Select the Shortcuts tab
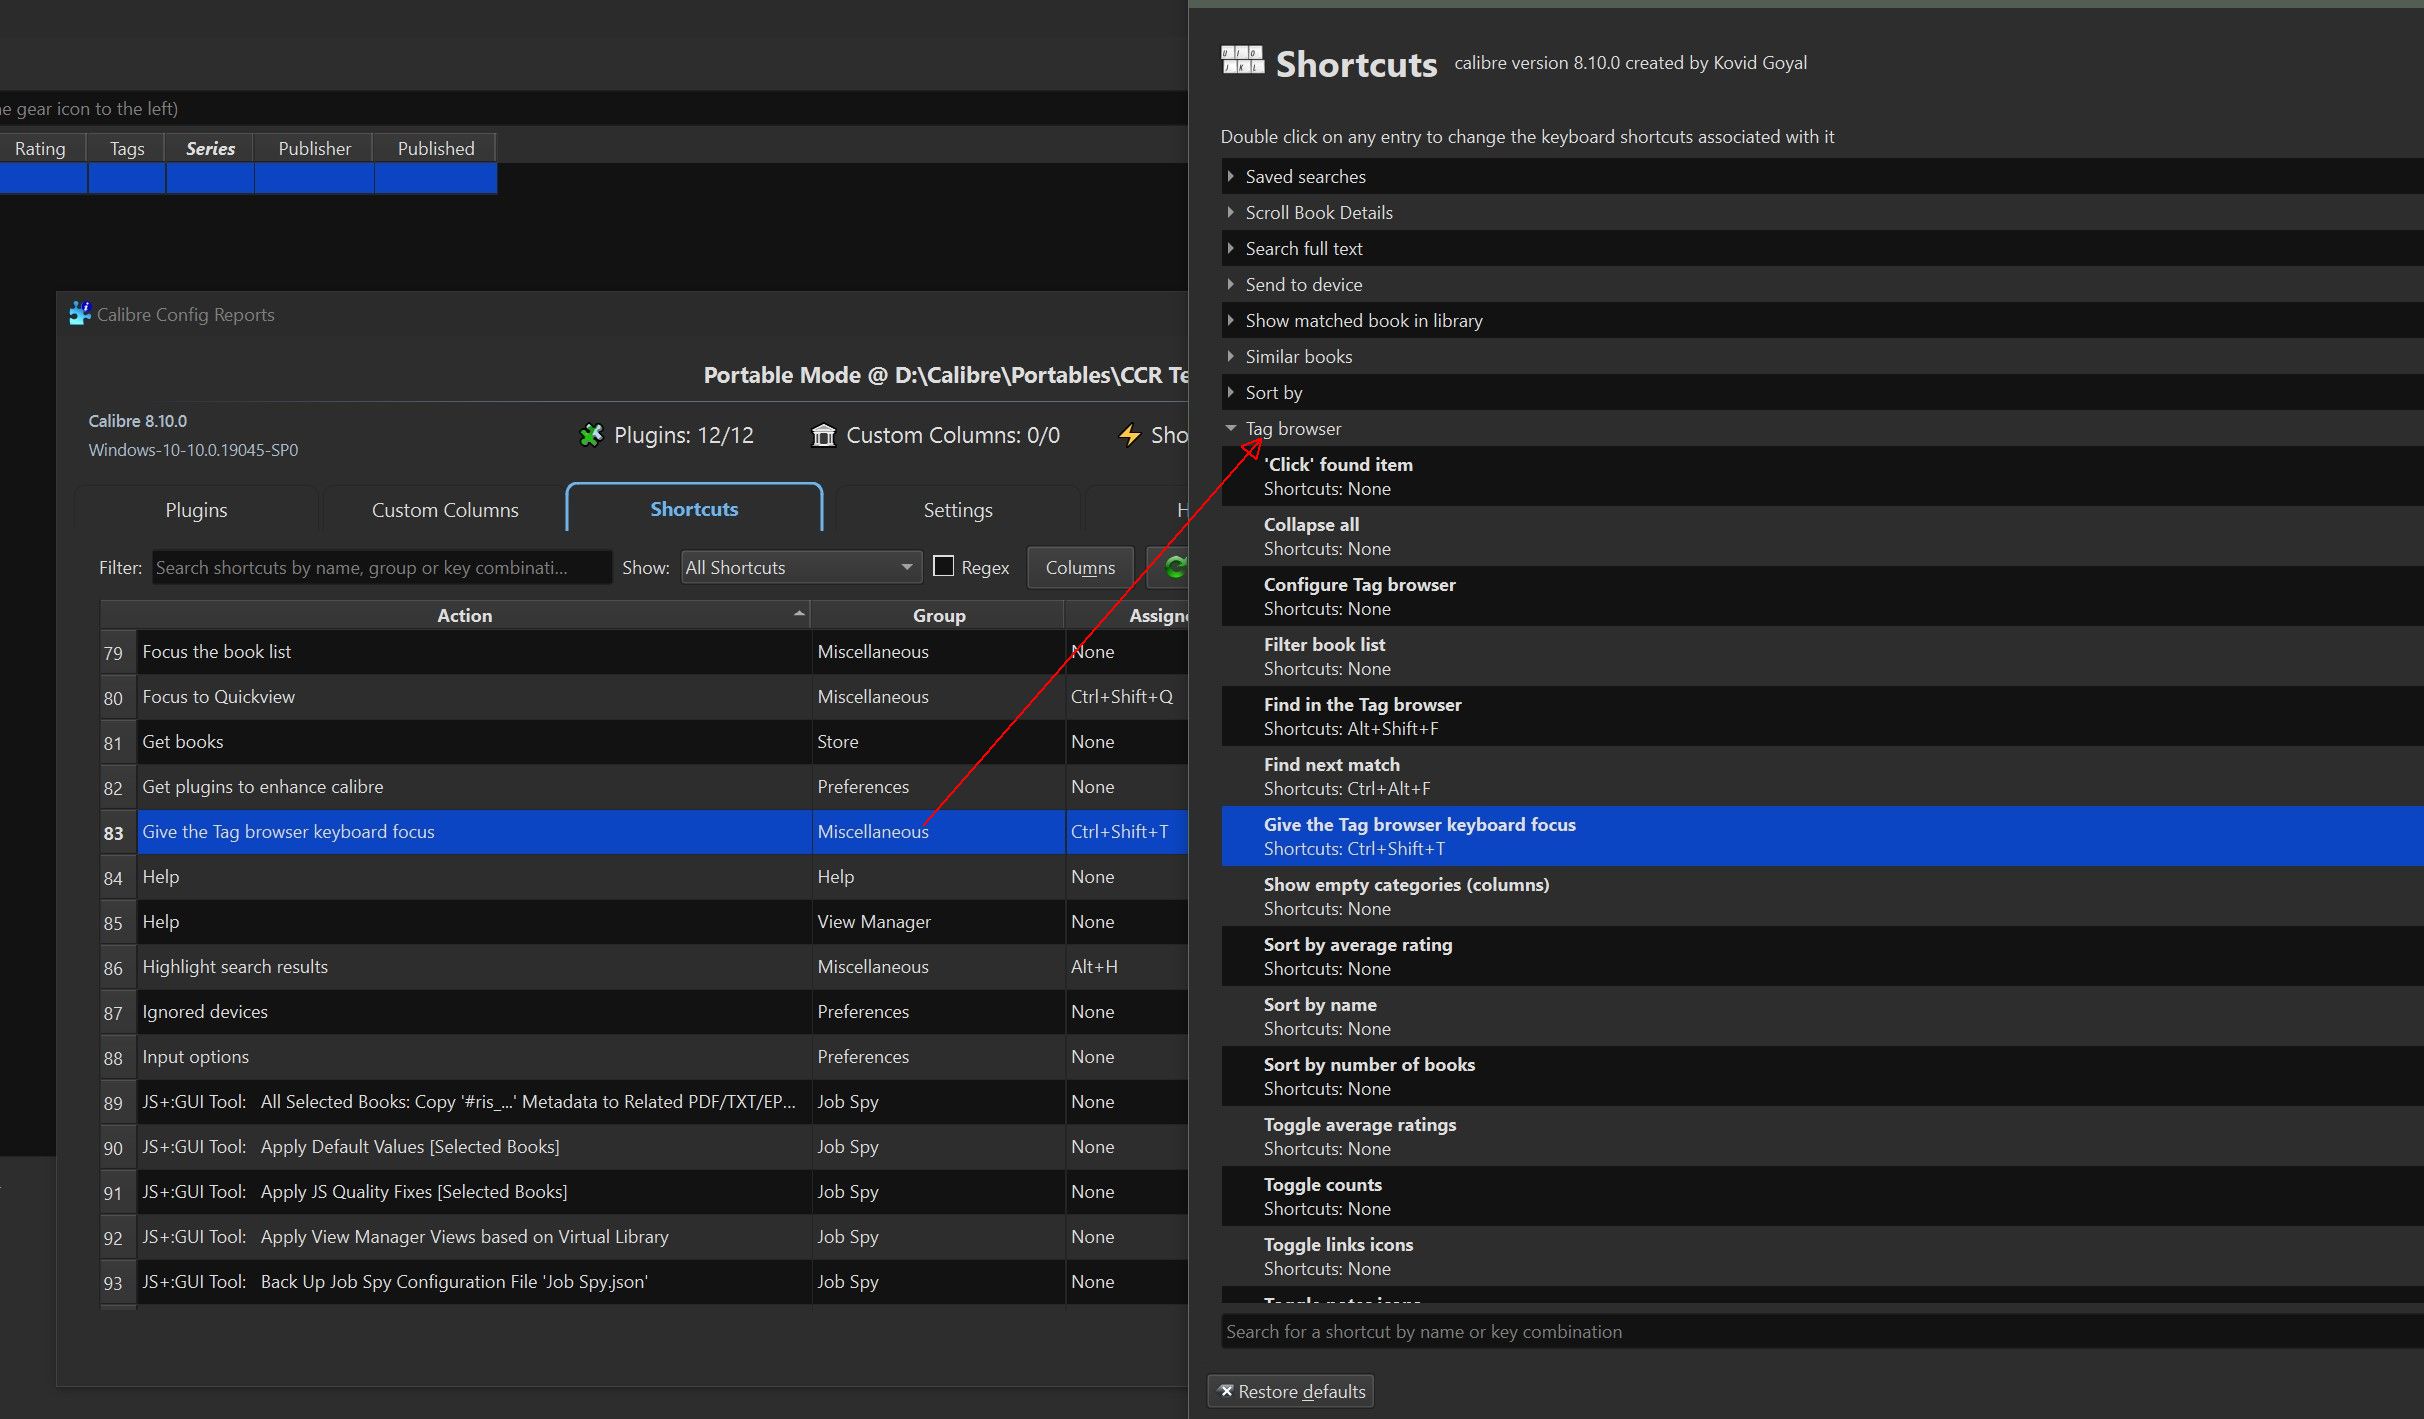2424x1419 pixels. pyautogui.click(x=694, y=508)
